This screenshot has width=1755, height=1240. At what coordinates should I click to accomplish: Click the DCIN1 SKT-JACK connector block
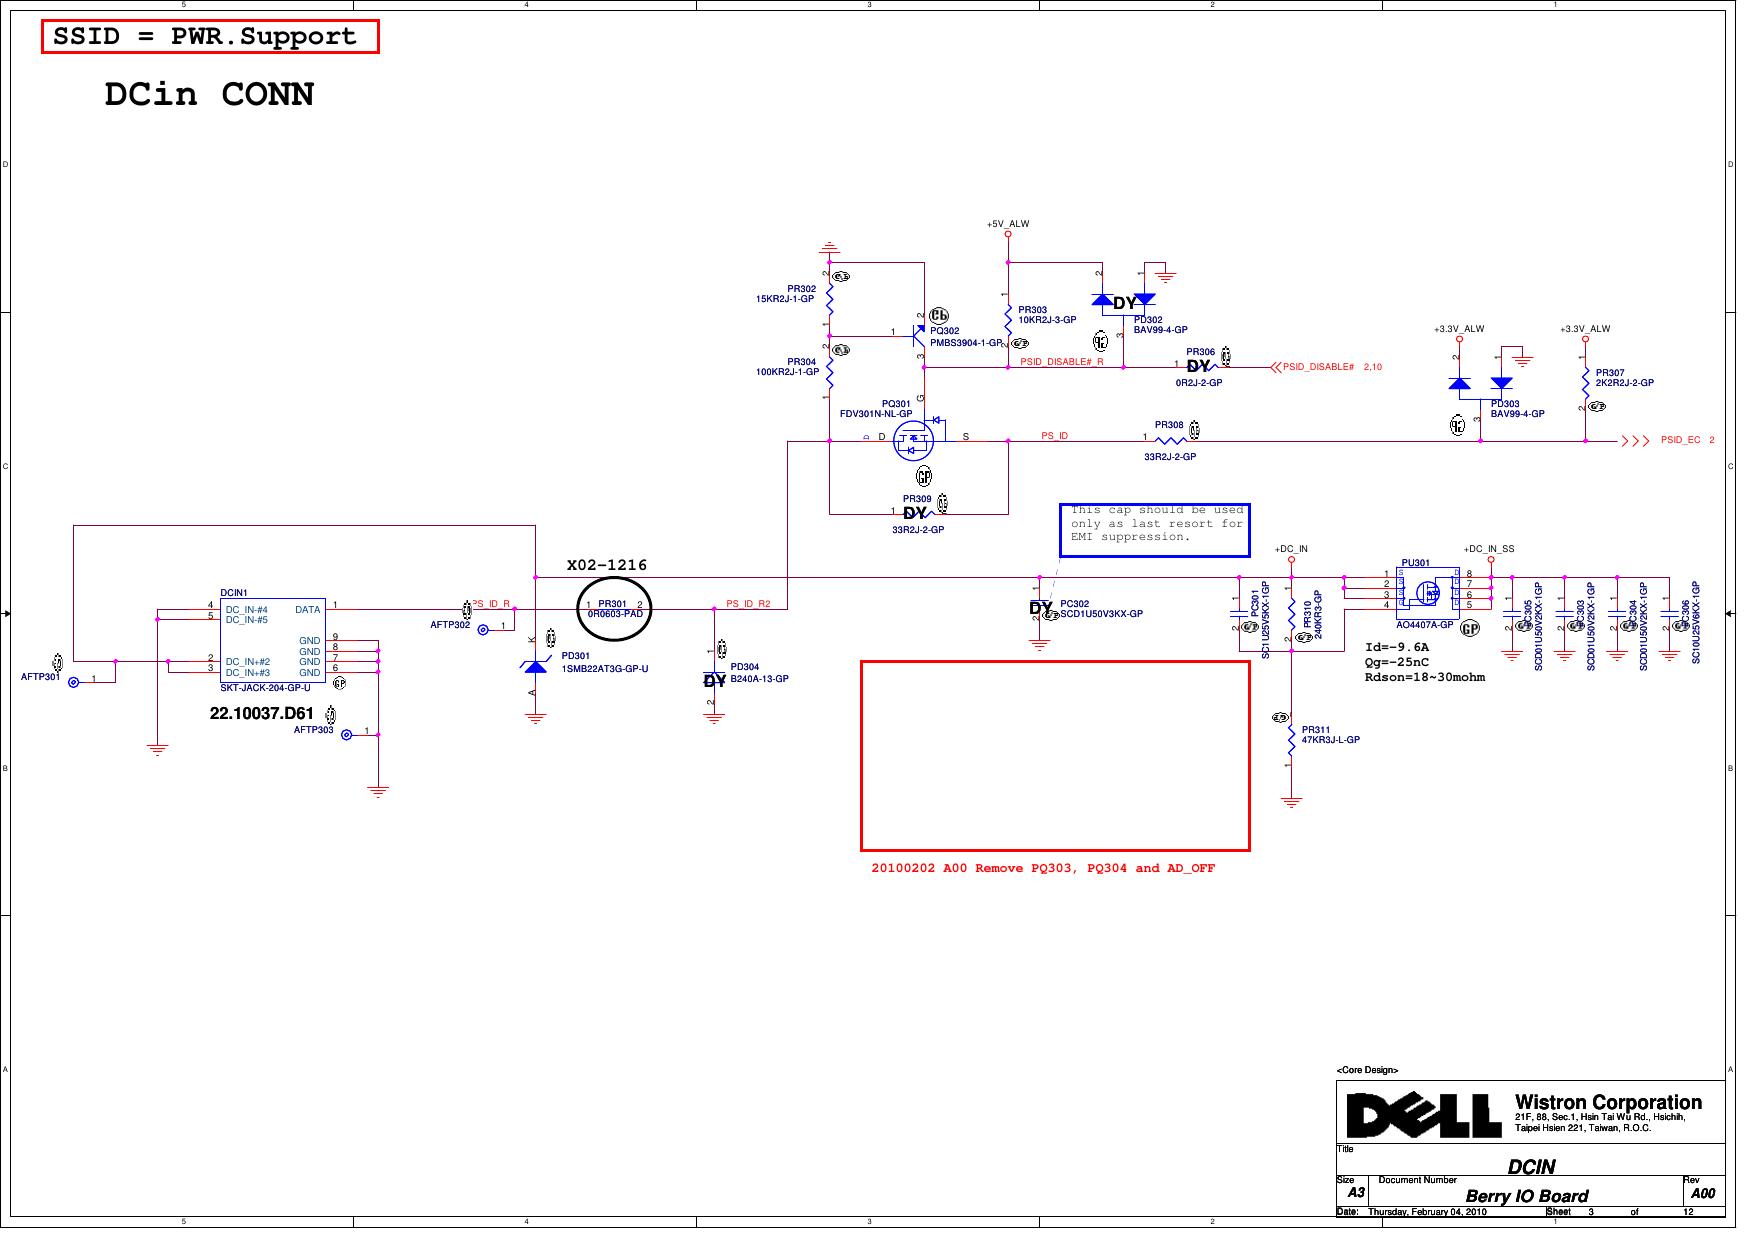point(272,641)
